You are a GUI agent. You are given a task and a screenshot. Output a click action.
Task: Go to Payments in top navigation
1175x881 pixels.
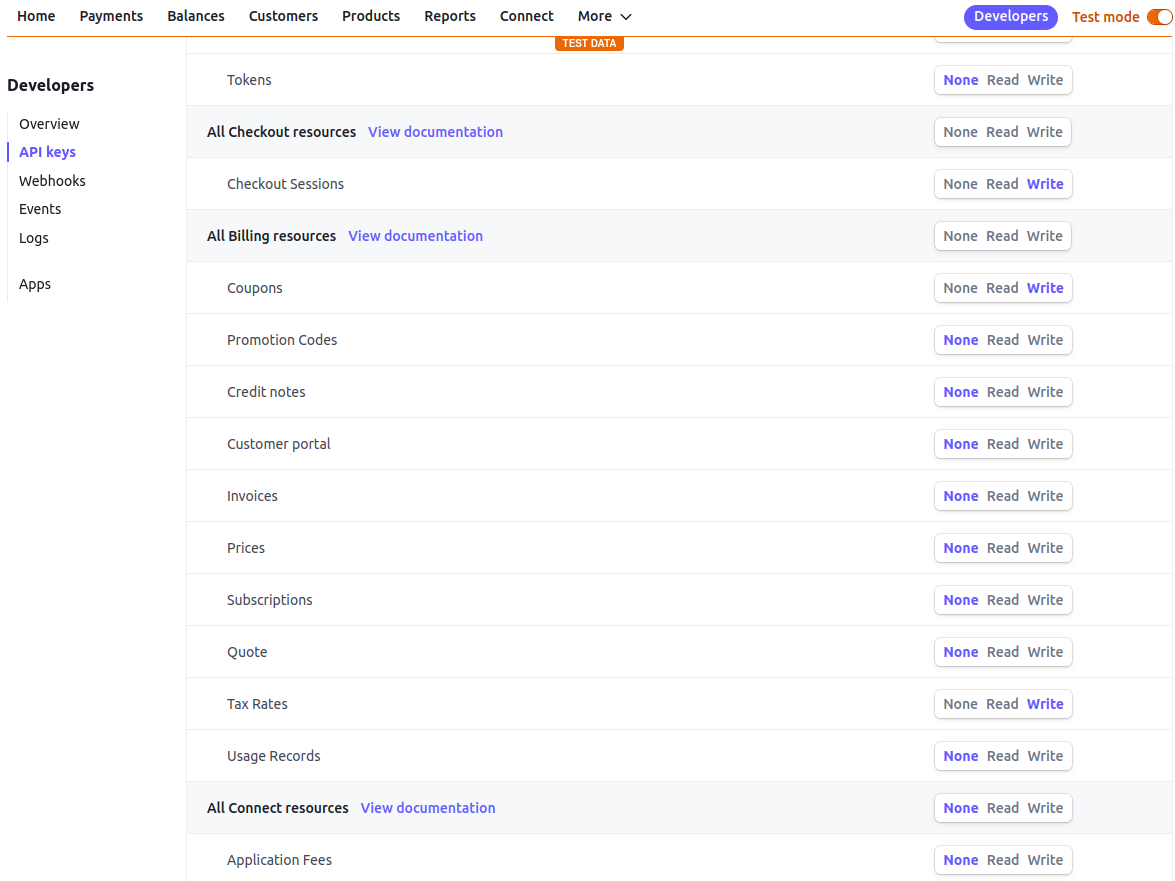[111, 16]
